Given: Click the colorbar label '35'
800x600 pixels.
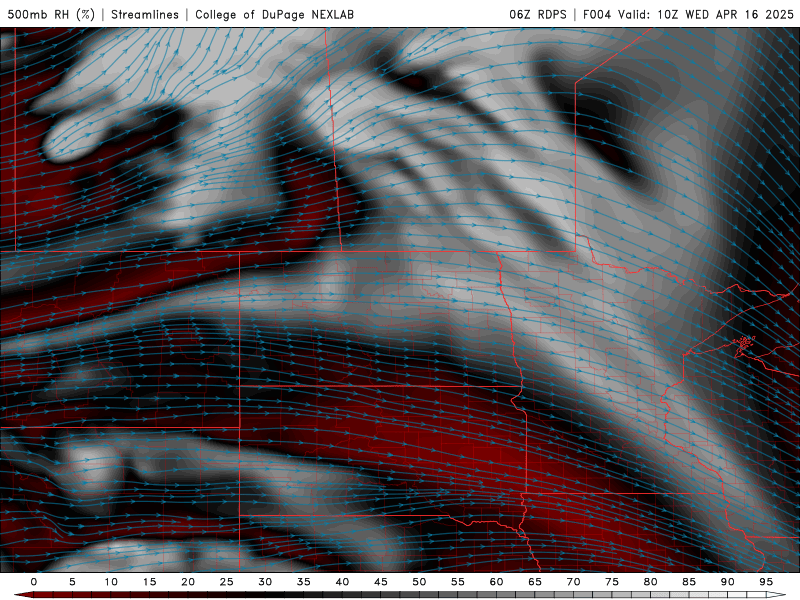Looking at the screenshot, I should (x=304, y=582).
